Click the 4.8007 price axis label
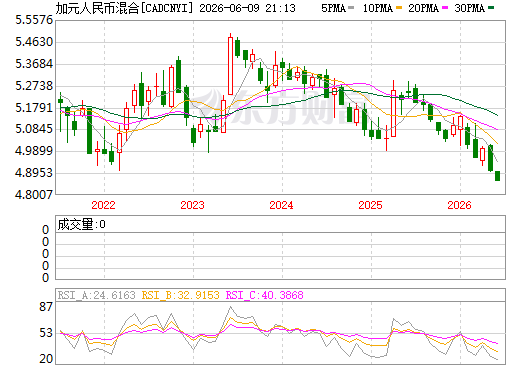 [x=34, y=194]
